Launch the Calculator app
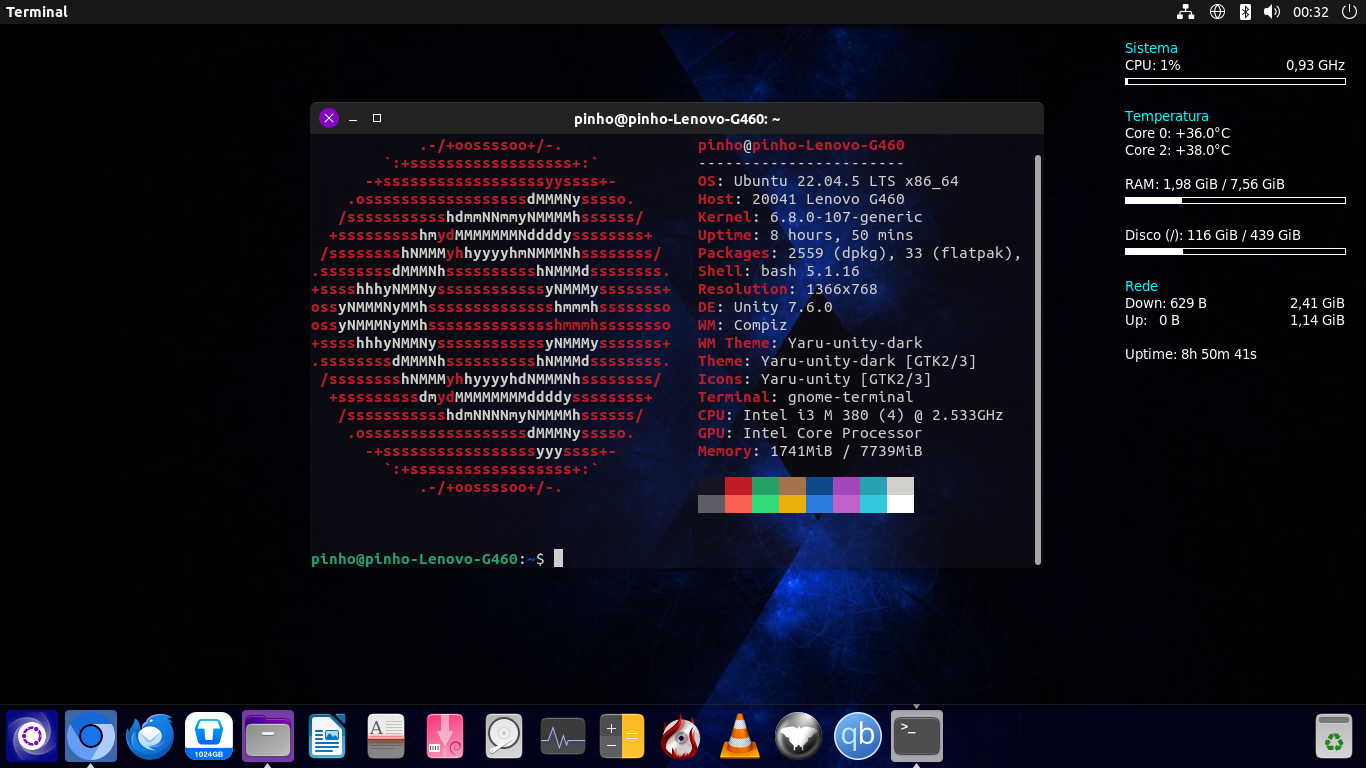1366x768 pixels. 621,737
